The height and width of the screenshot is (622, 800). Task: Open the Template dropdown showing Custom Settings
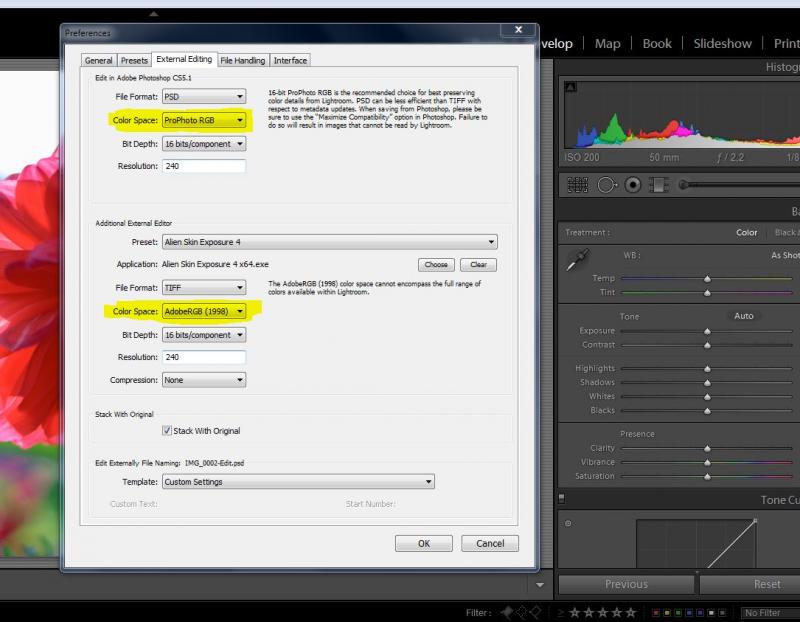298,482
